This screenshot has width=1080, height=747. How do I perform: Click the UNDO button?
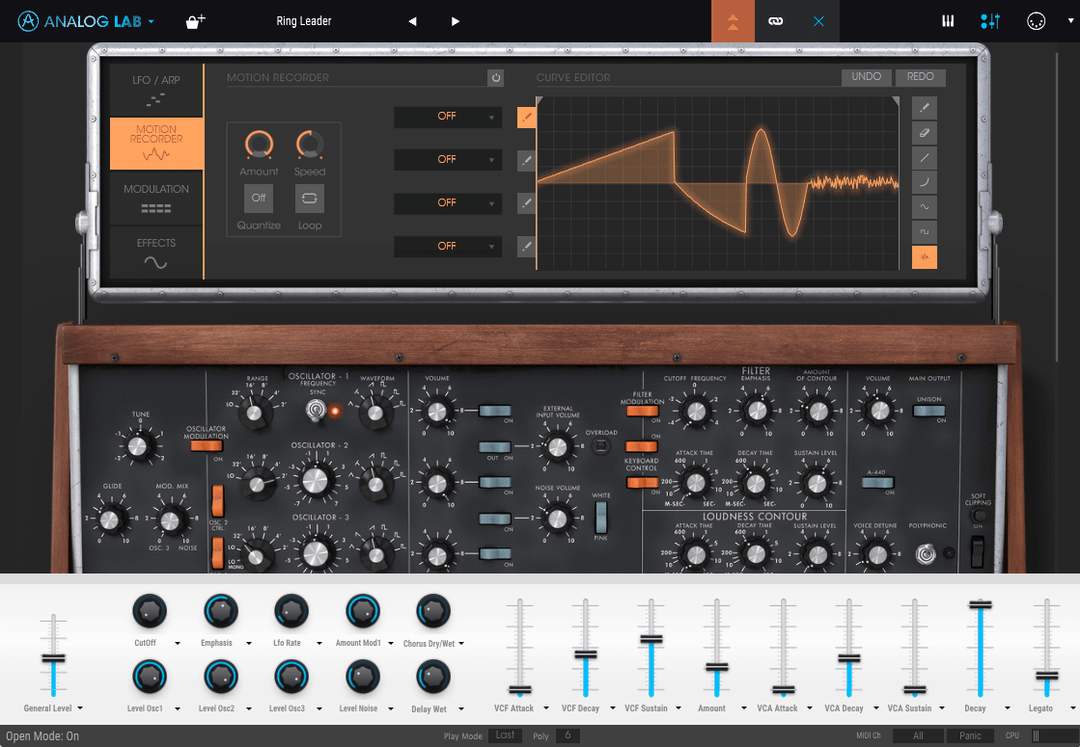pos(866,77)
